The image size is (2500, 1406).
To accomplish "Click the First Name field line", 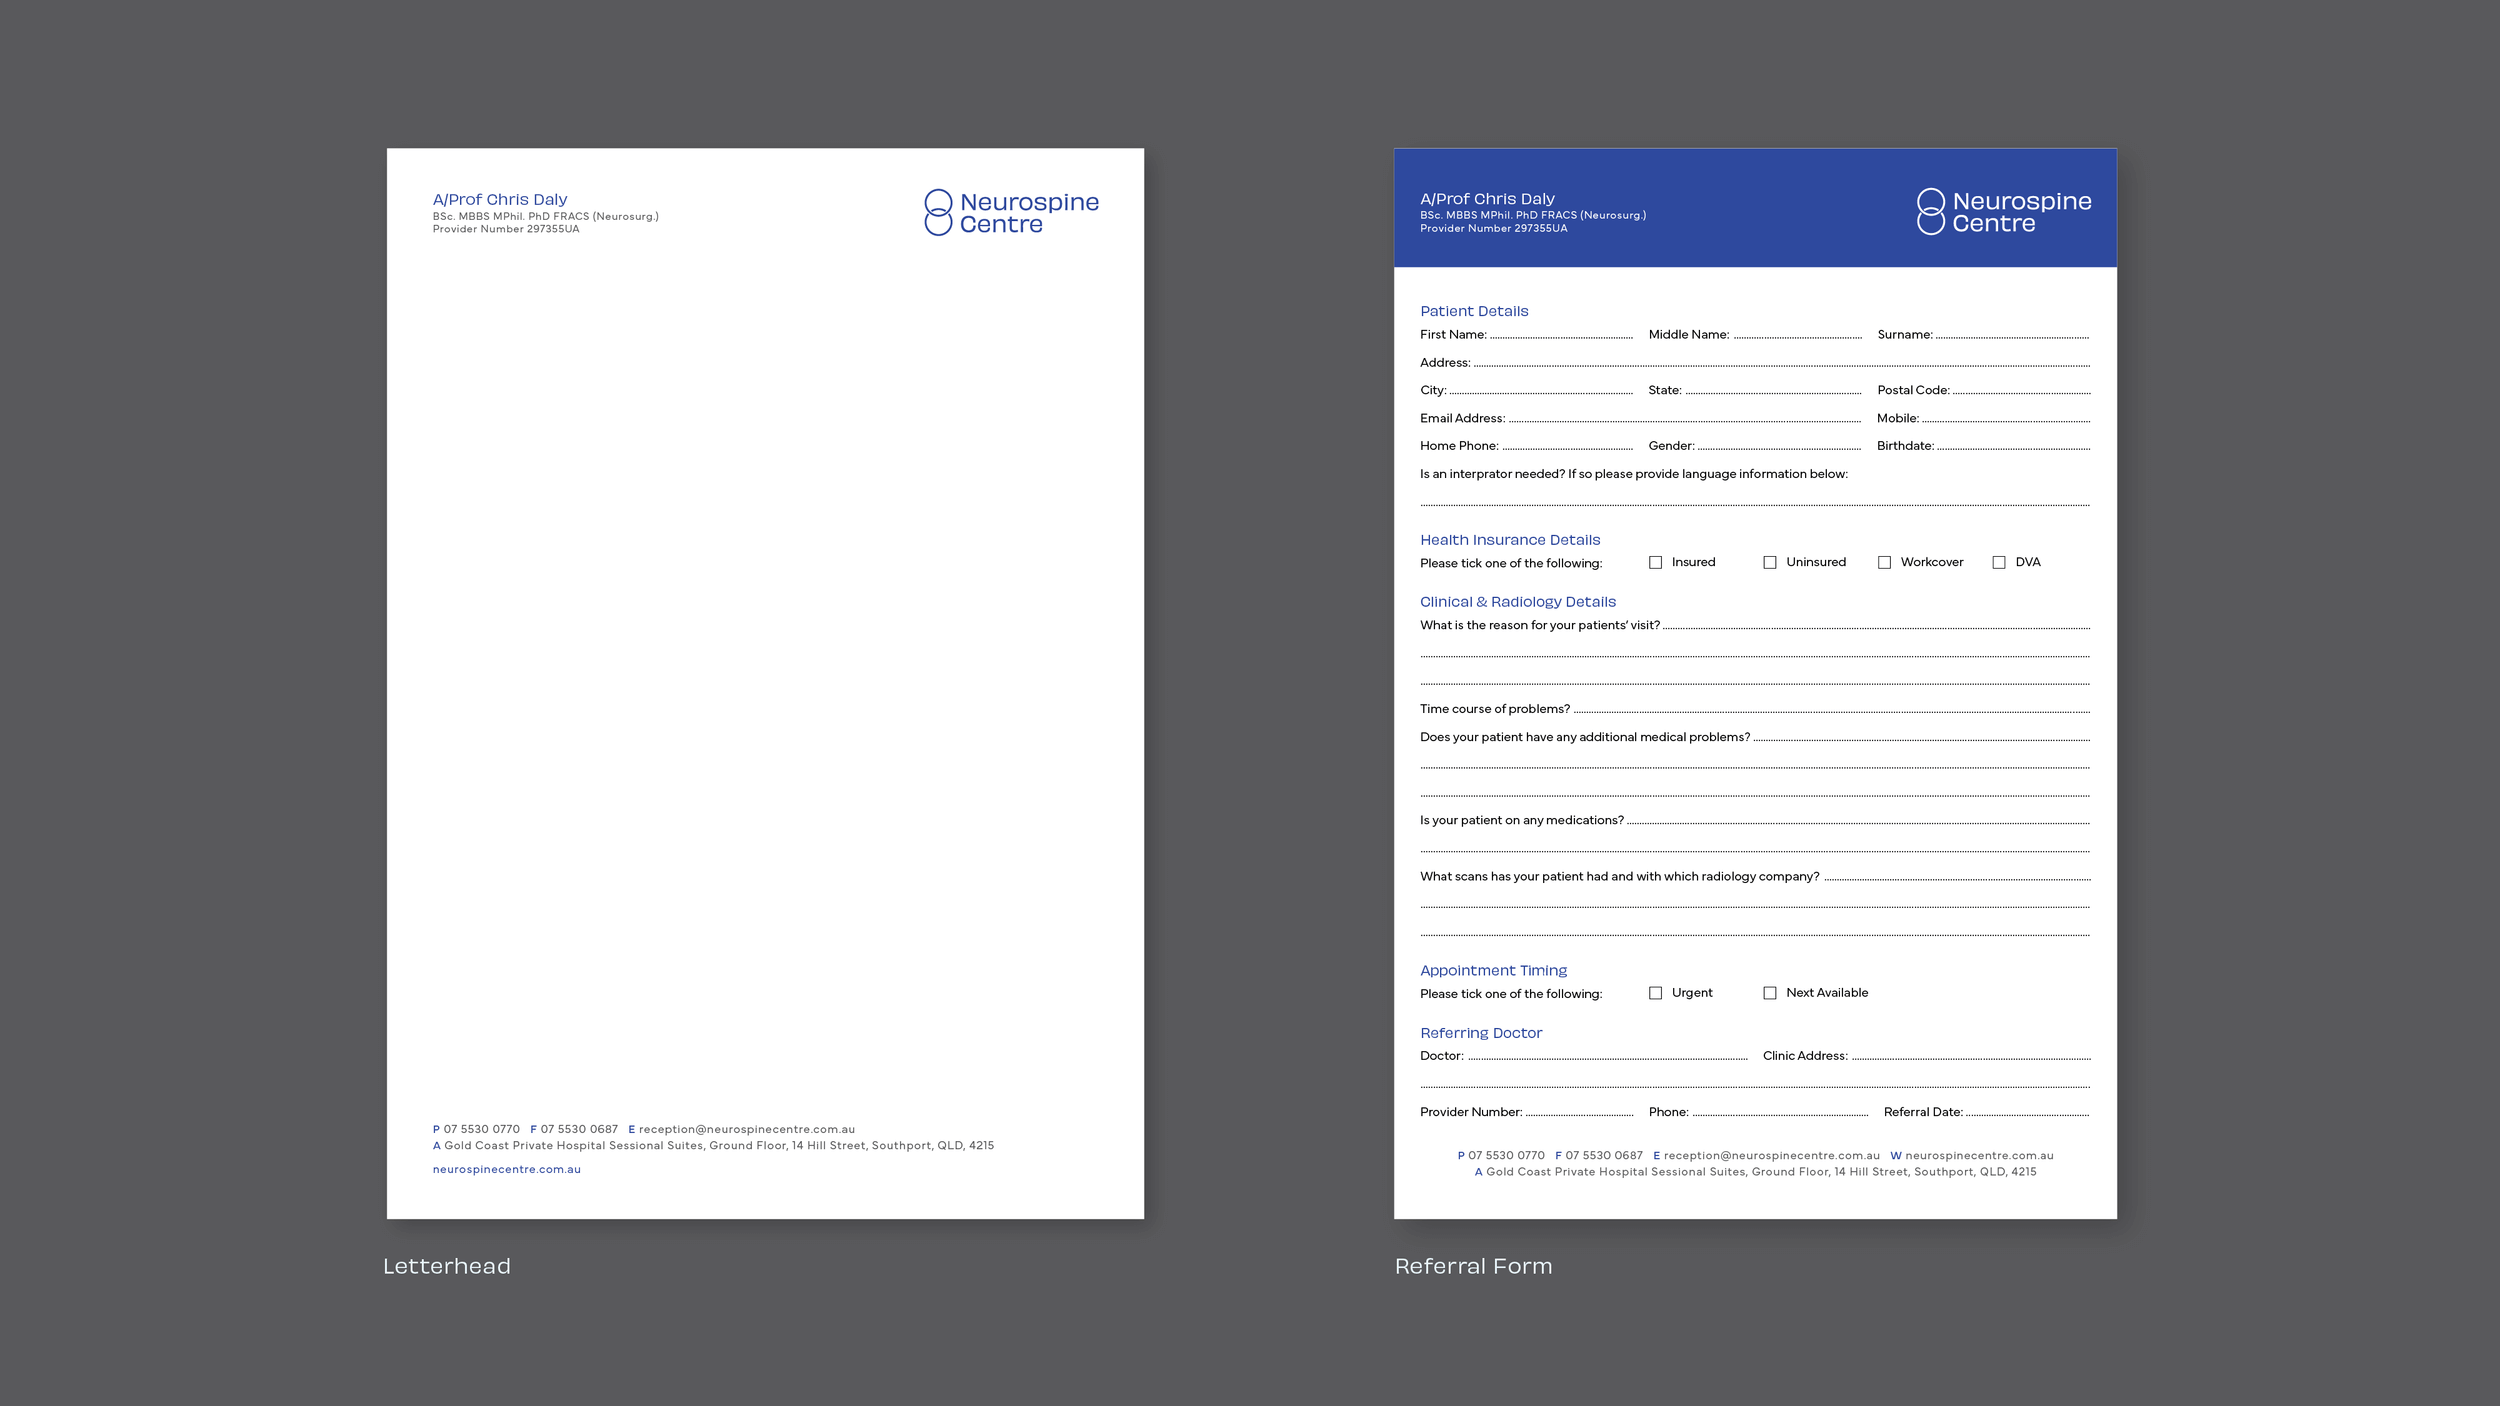I will pyautogui.click(x=1560, y=336).
